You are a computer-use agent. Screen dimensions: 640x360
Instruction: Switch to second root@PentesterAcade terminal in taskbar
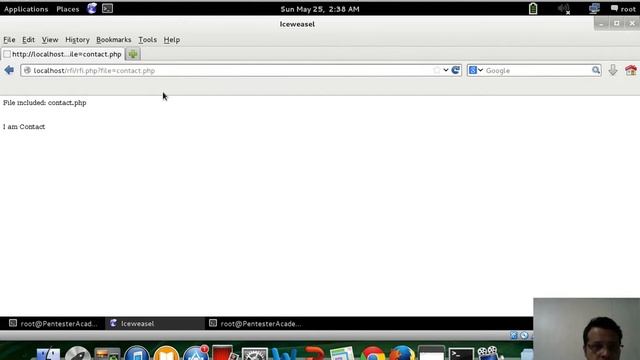255,324
